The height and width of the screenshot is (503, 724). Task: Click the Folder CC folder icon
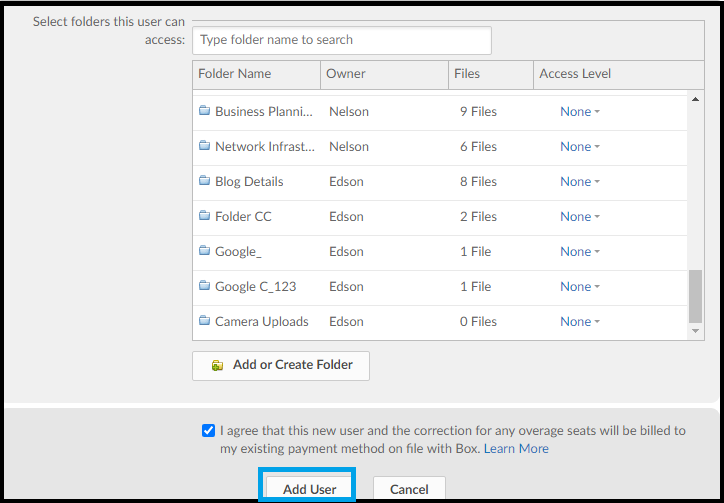click(204, 216)
